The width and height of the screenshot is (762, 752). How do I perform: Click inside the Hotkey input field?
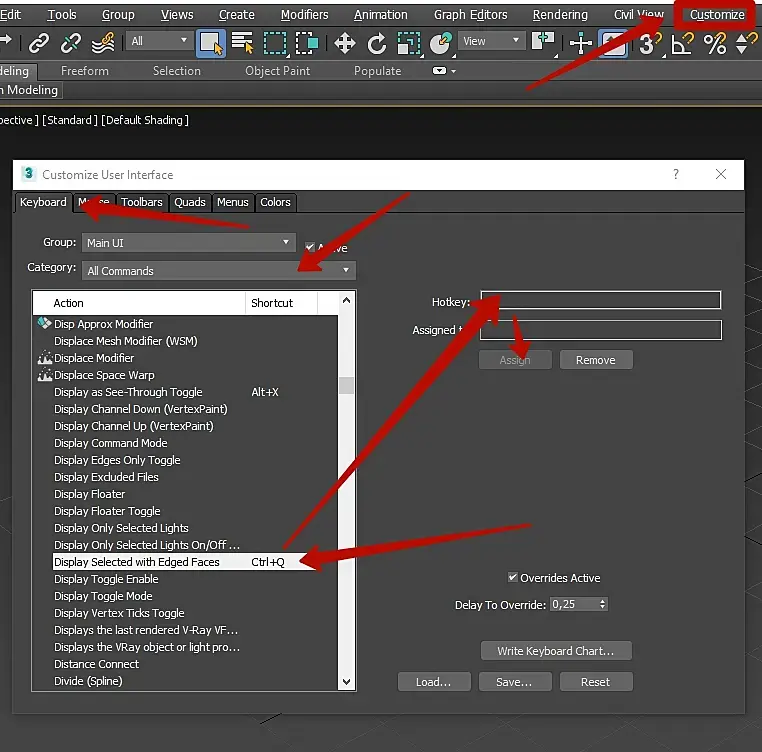click(601, 300)
